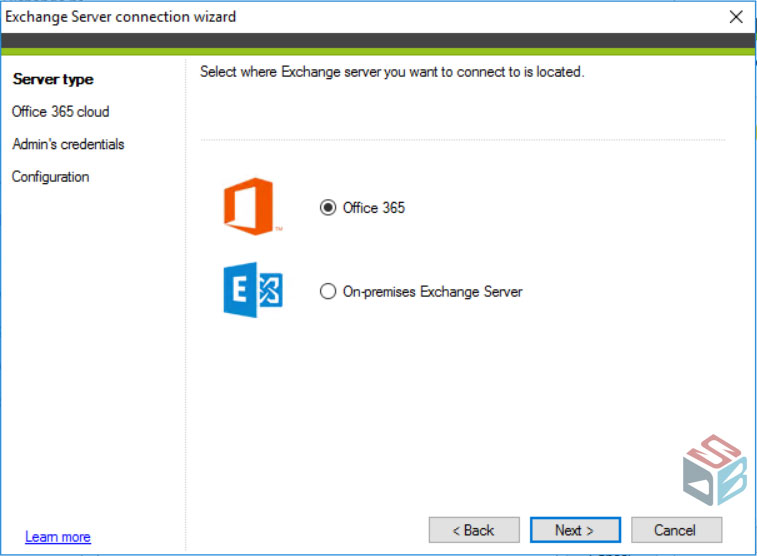Cancel the connection wizard

676,530
